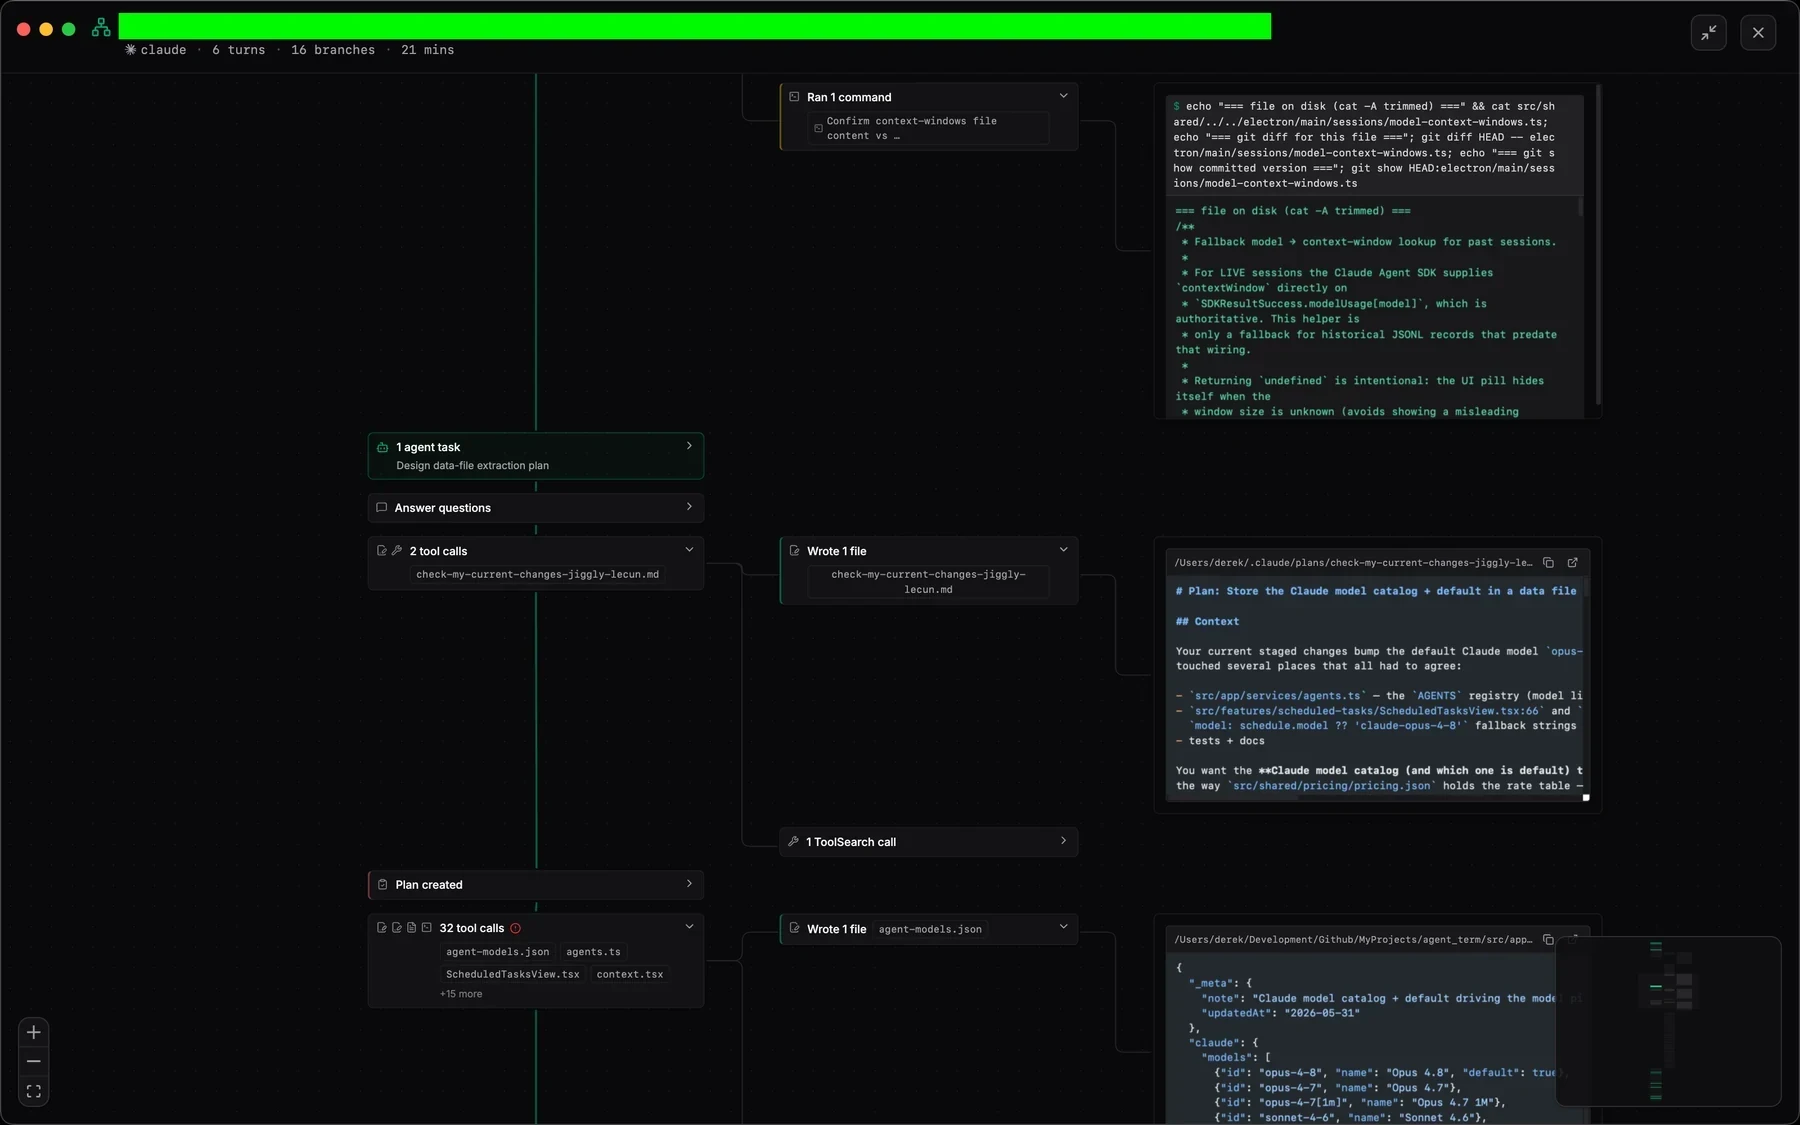Viewport: 1800px width, 1125px height.
Task: Fit the graph to view with the frame icon
Action: point(33,1091)
